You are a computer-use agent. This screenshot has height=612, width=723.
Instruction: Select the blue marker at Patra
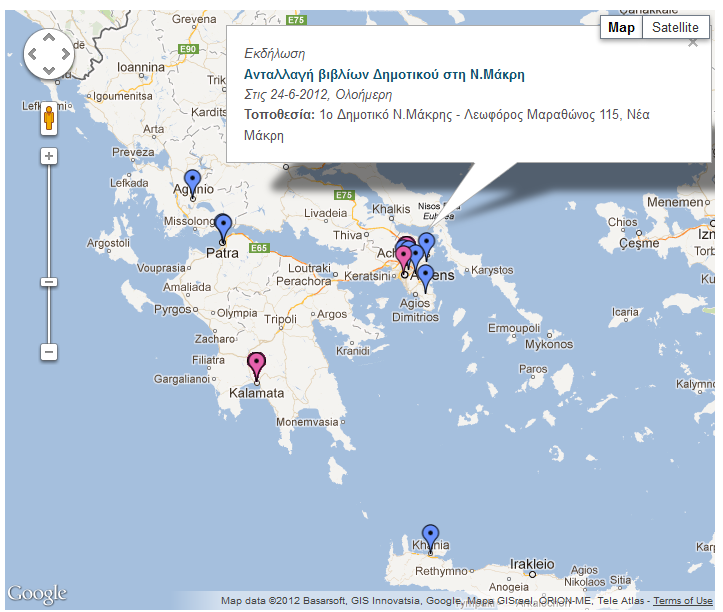[223, 226]
